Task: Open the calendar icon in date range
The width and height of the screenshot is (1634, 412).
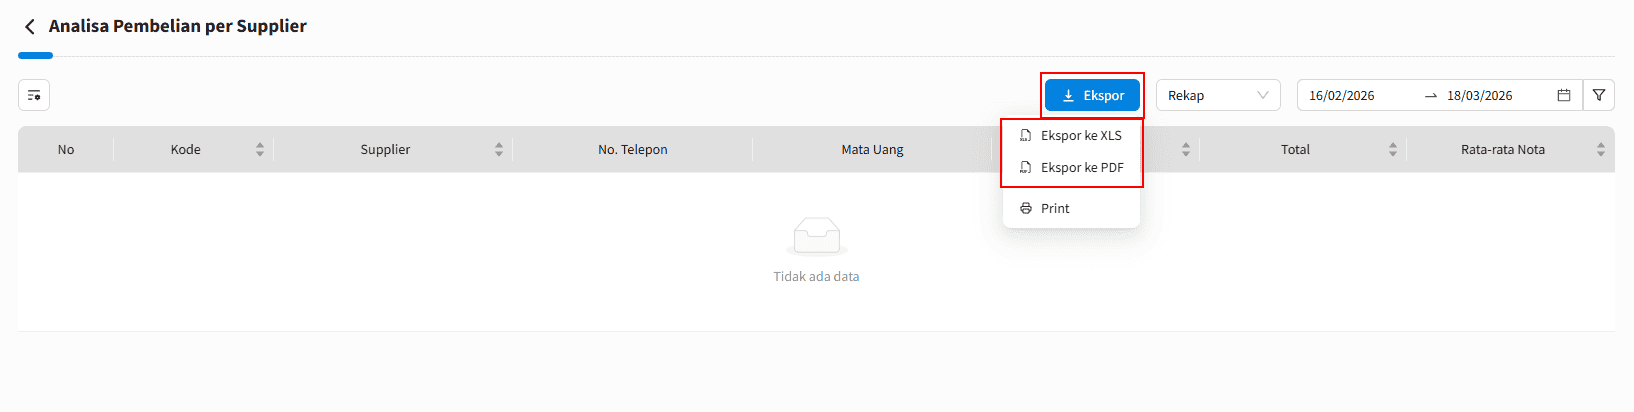Action: [1564, 95]
